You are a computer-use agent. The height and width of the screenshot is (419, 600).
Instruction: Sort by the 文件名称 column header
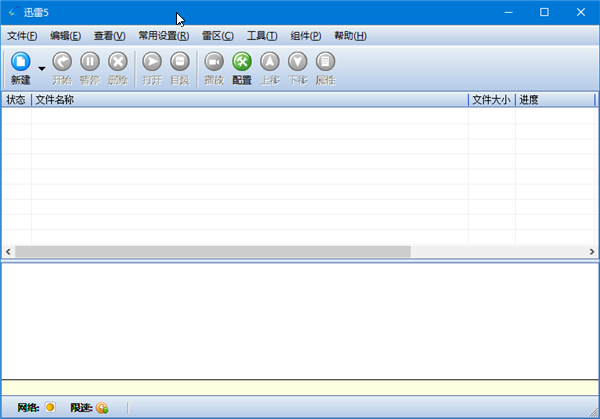click(250, 100)
